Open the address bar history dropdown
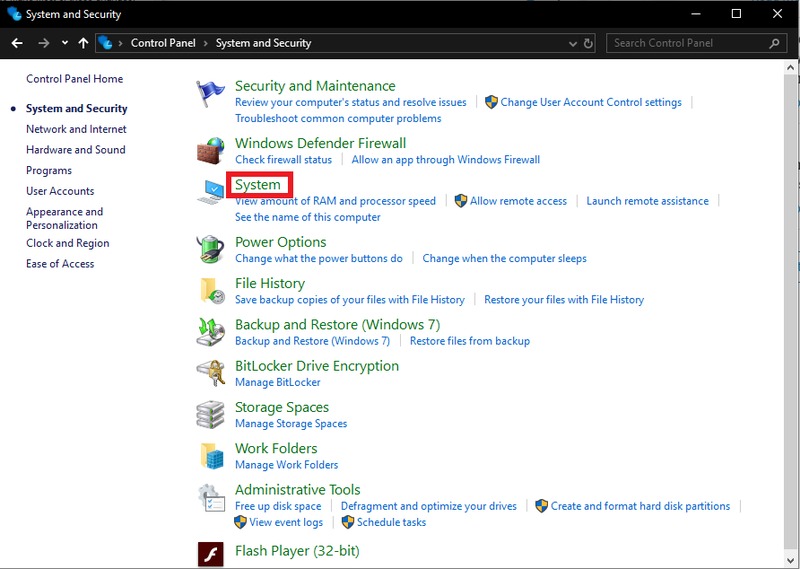The image size is (800, 569). [572, 44]
